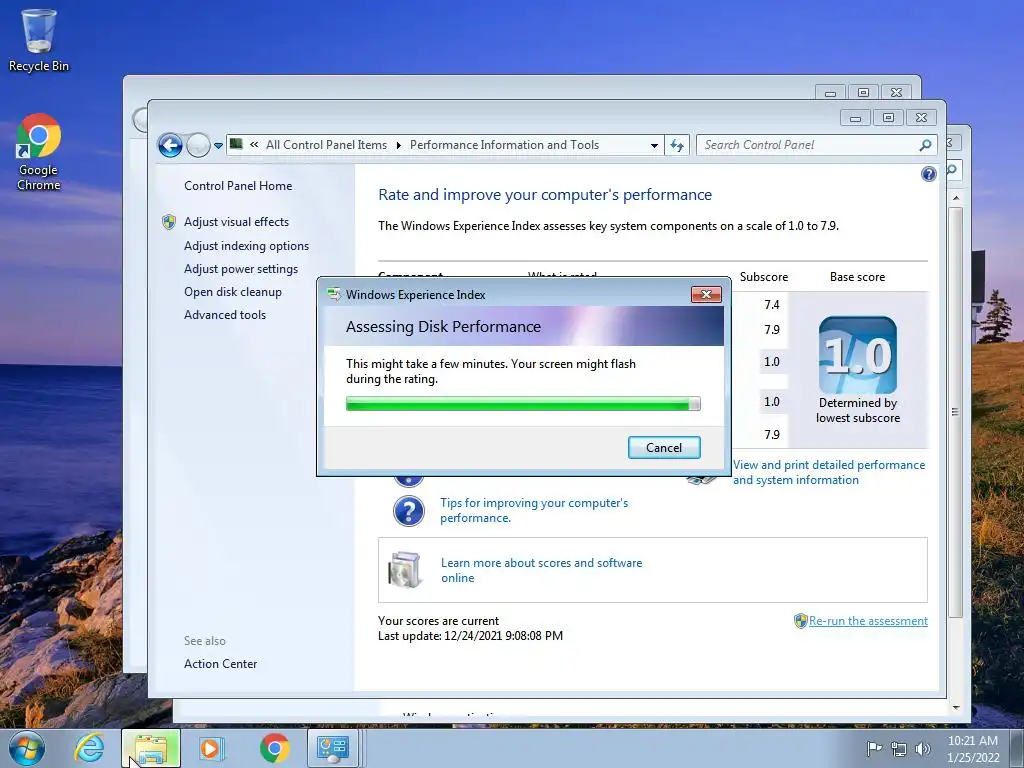Open Learn more about scores online
This screenshot has width=1024, height=768.
coord(541,570)
